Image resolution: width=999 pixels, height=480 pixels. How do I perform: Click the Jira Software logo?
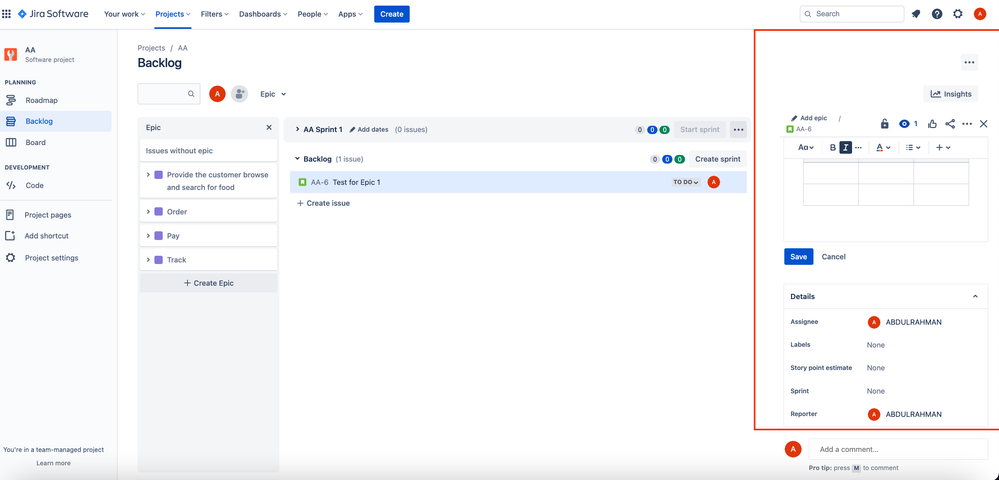coord(53,13)
